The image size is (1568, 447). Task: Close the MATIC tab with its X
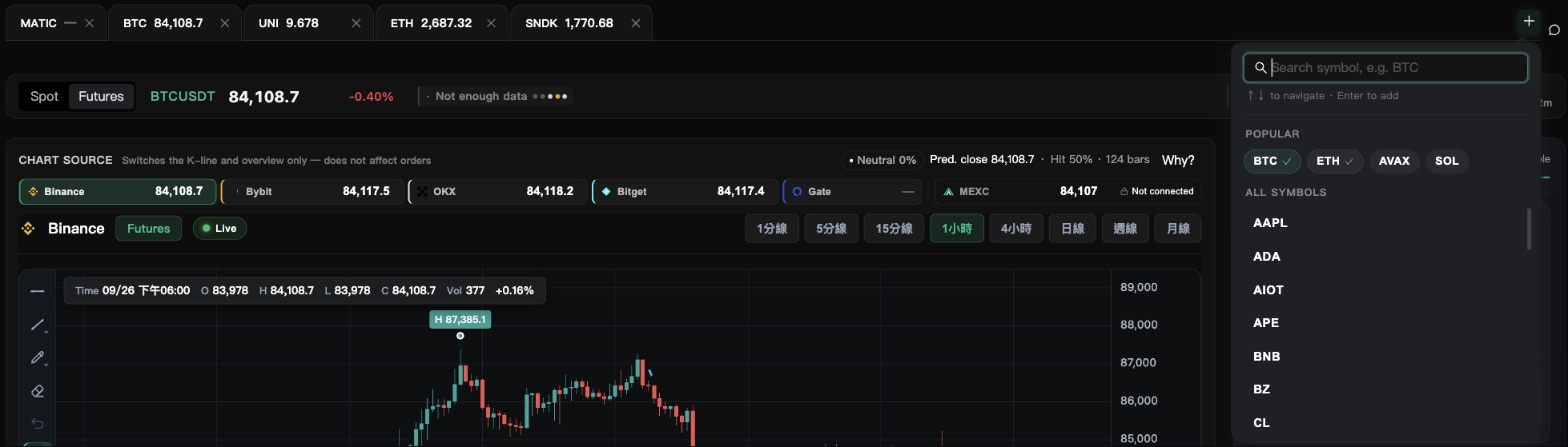coord(89,23)
